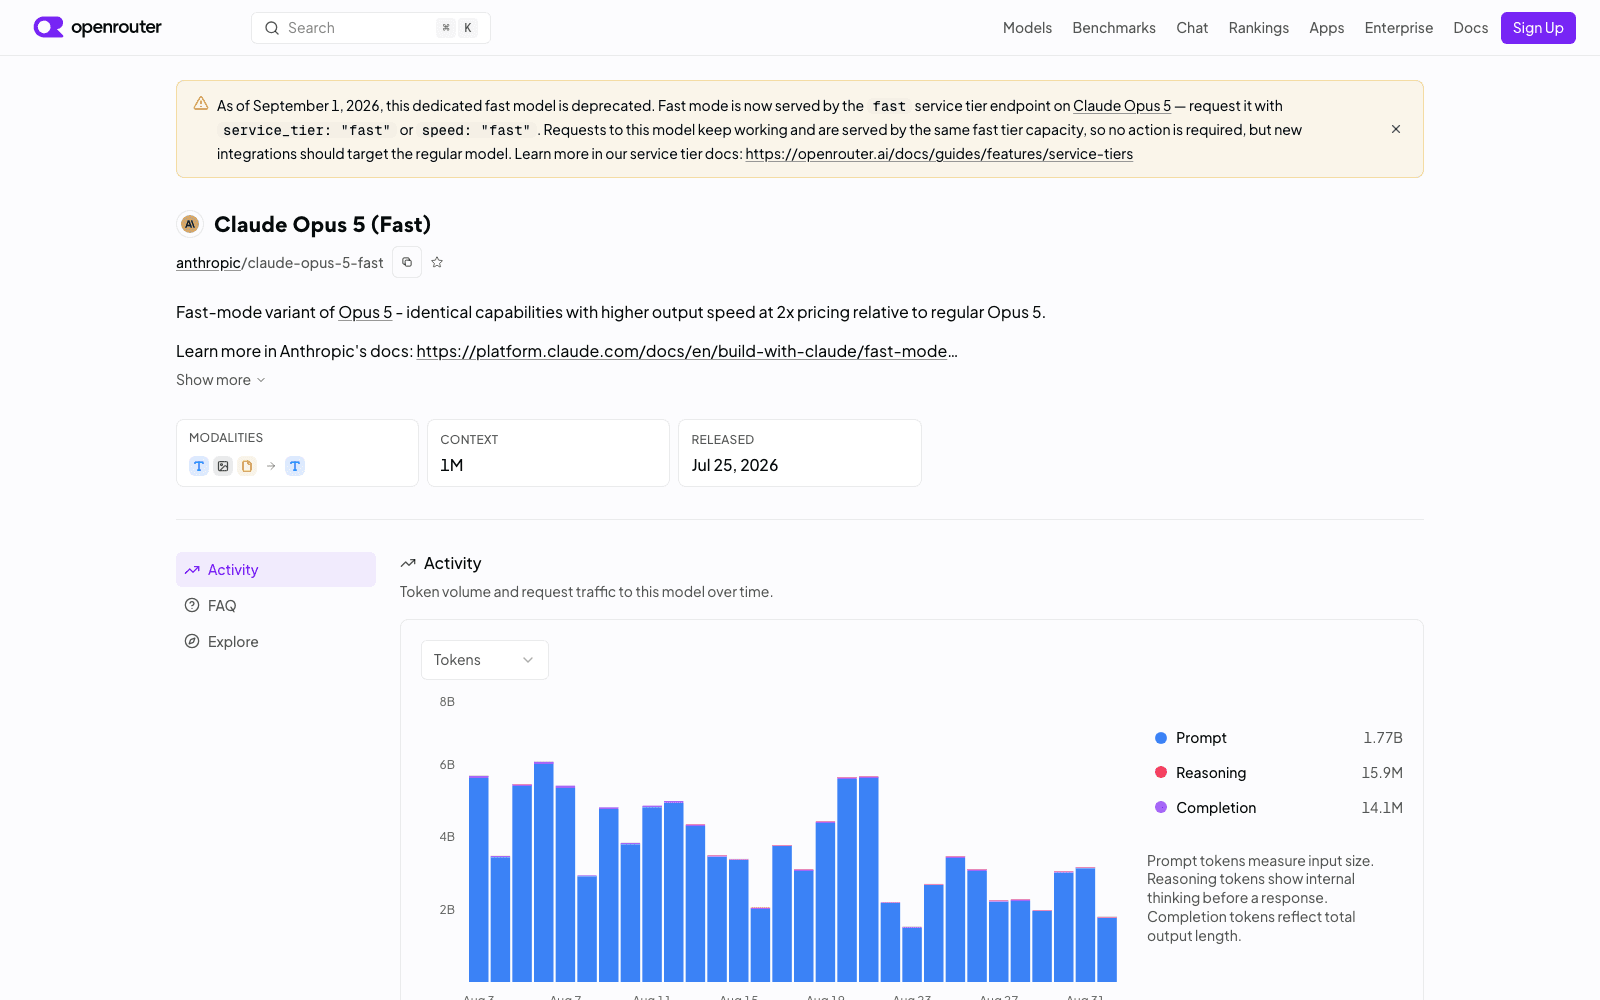Image resolution: width=1600 pixels, height=1000 pixels.
Task: Click the Claude Opus 5 (Fast) title
Action: pos(322,224)
